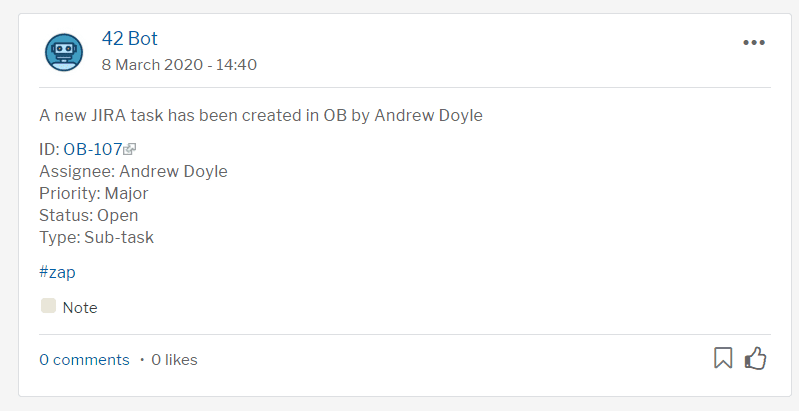Click the Assignee: Andrew Doyle line
Viewport: 799px width, 411px height.
[134, 171]
